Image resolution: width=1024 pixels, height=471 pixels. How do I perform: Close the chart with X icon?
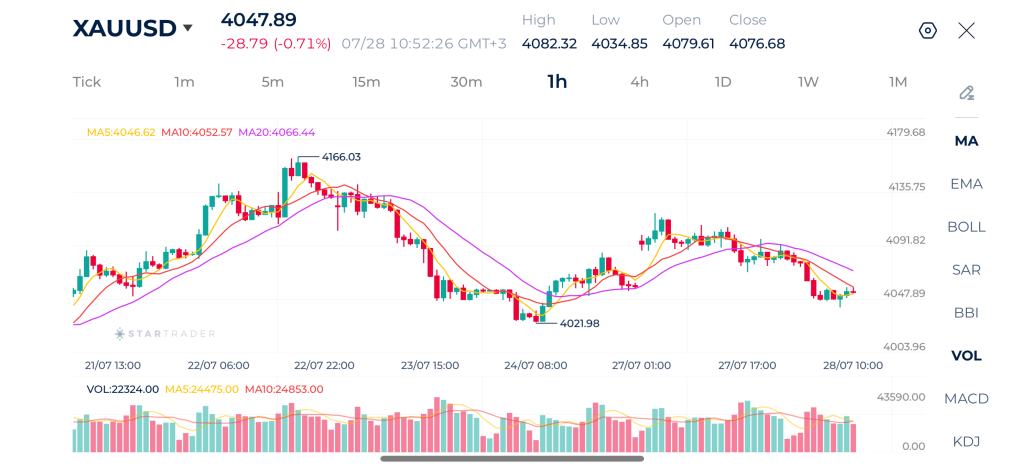tap(966, 31)
